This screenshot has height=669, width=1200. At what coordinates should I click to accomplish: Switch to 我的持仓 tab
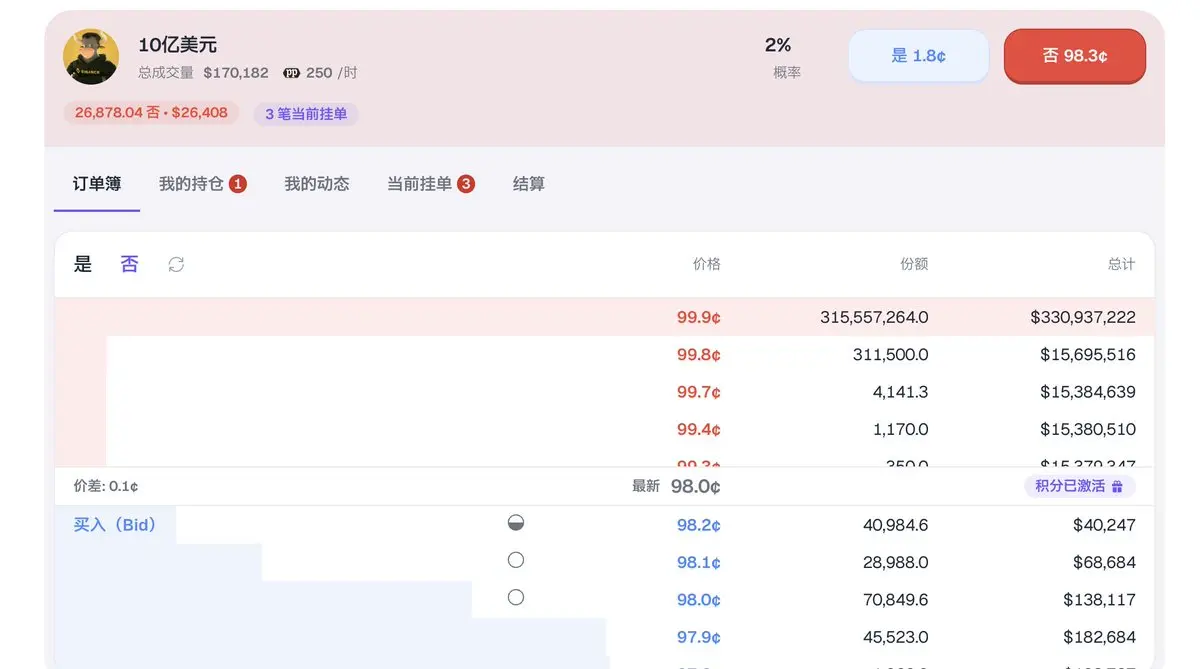click(x=202, y=184)
